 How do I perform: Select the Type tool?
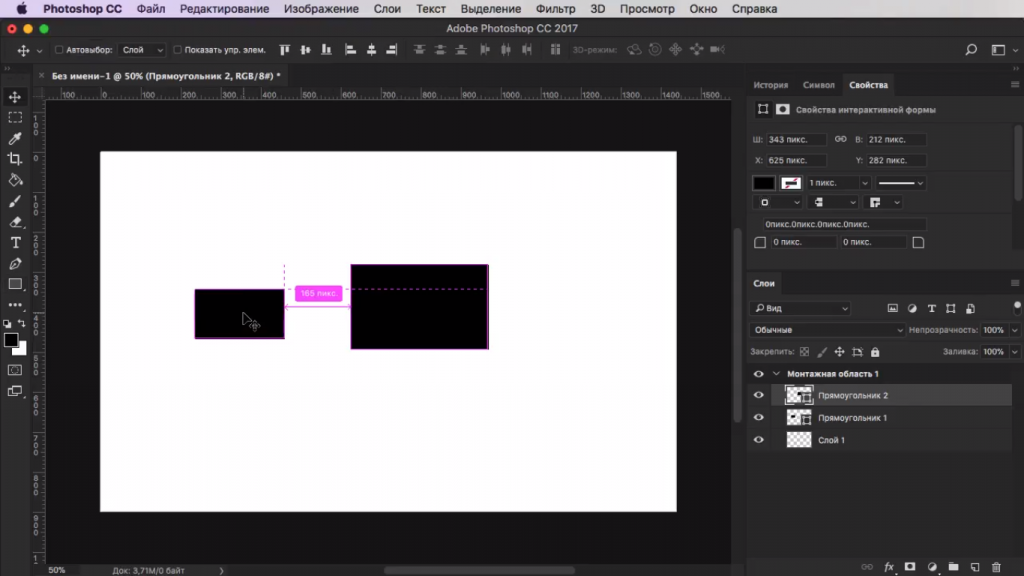[x=15, y=243]
